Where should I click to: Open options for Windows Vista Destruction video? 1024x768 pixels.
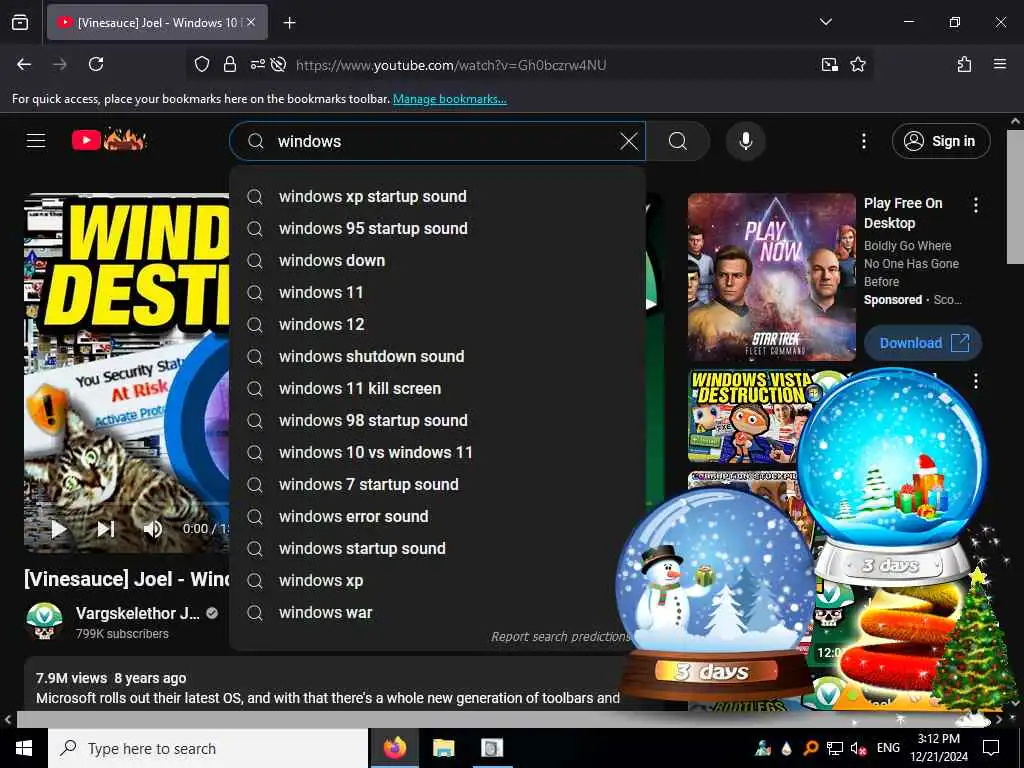976,381
